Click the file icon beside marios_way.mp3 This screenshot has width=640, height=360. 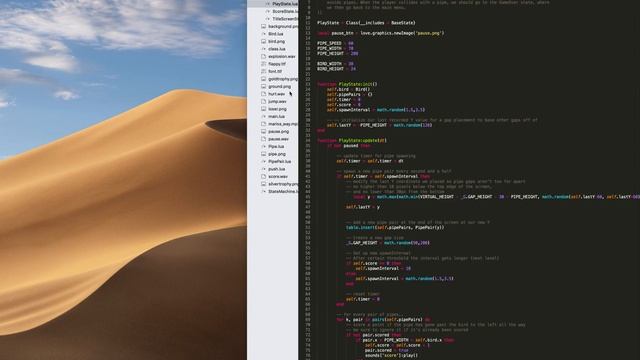click(264, 124)
